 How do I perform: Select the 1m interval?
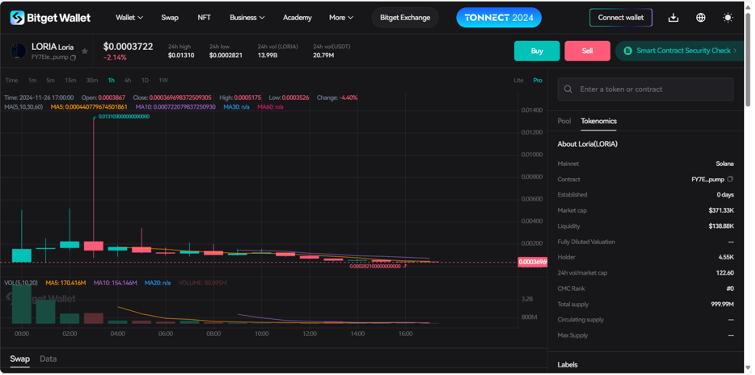click(32, 80)
